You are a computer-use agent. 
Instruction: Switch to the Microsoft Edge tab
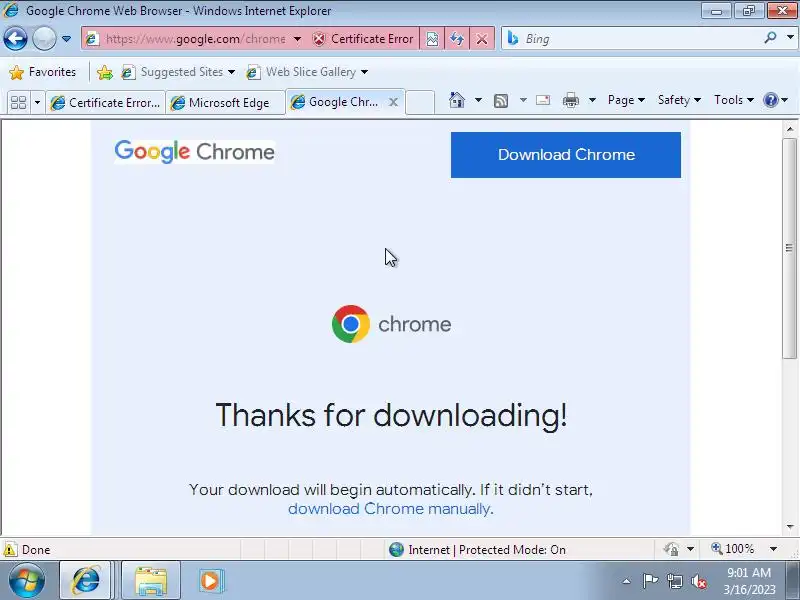click(x=225, y=103)
